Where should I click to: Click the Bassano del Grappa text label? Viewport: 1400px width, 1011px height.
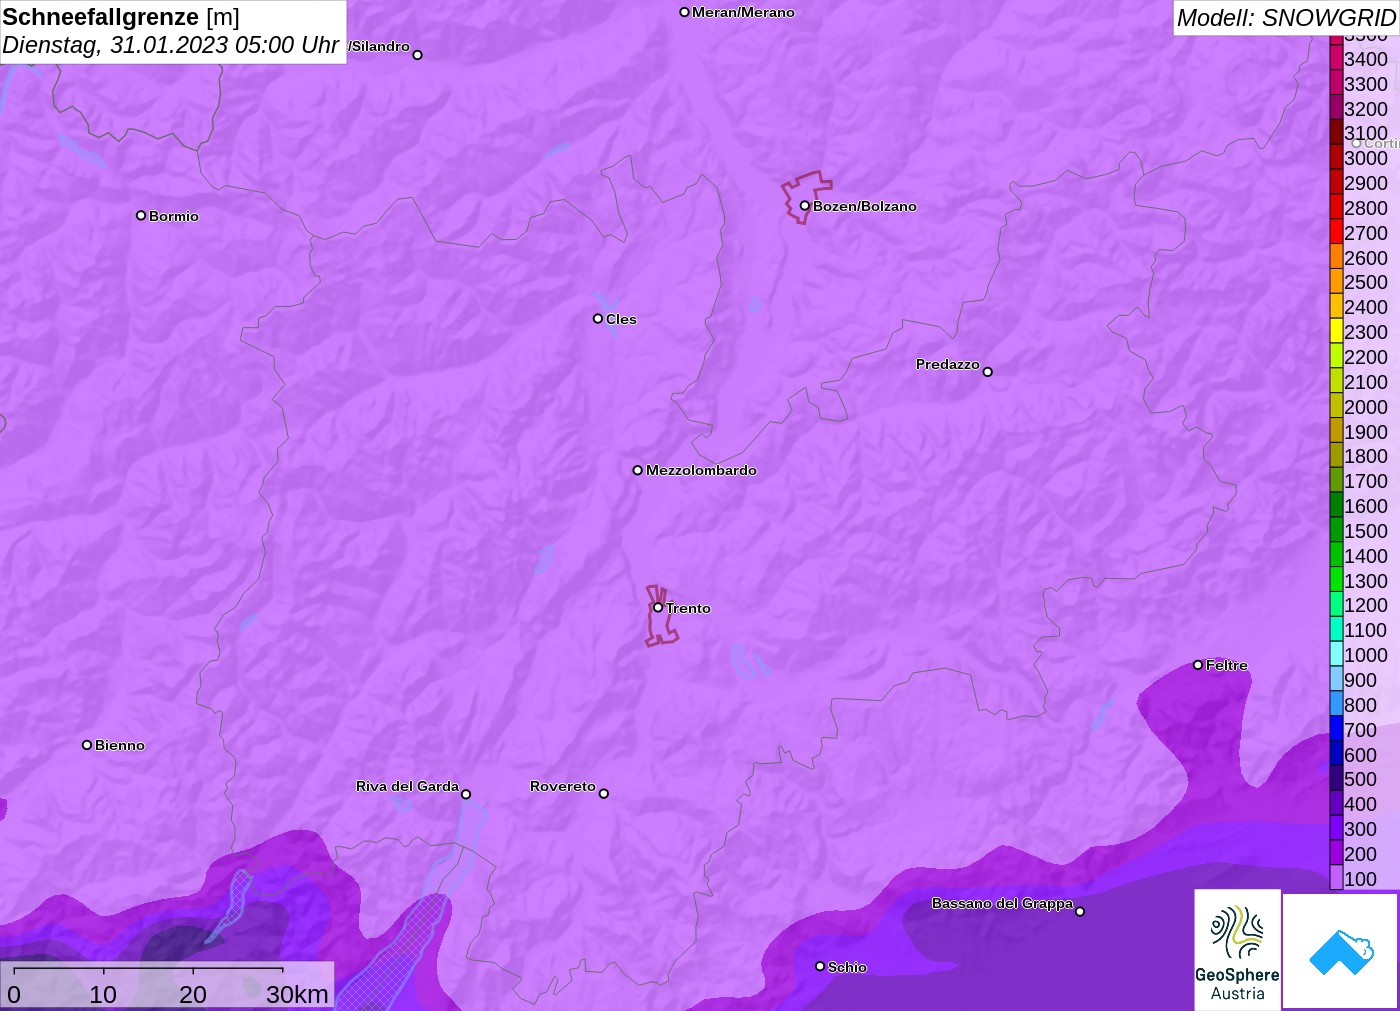1002,903
